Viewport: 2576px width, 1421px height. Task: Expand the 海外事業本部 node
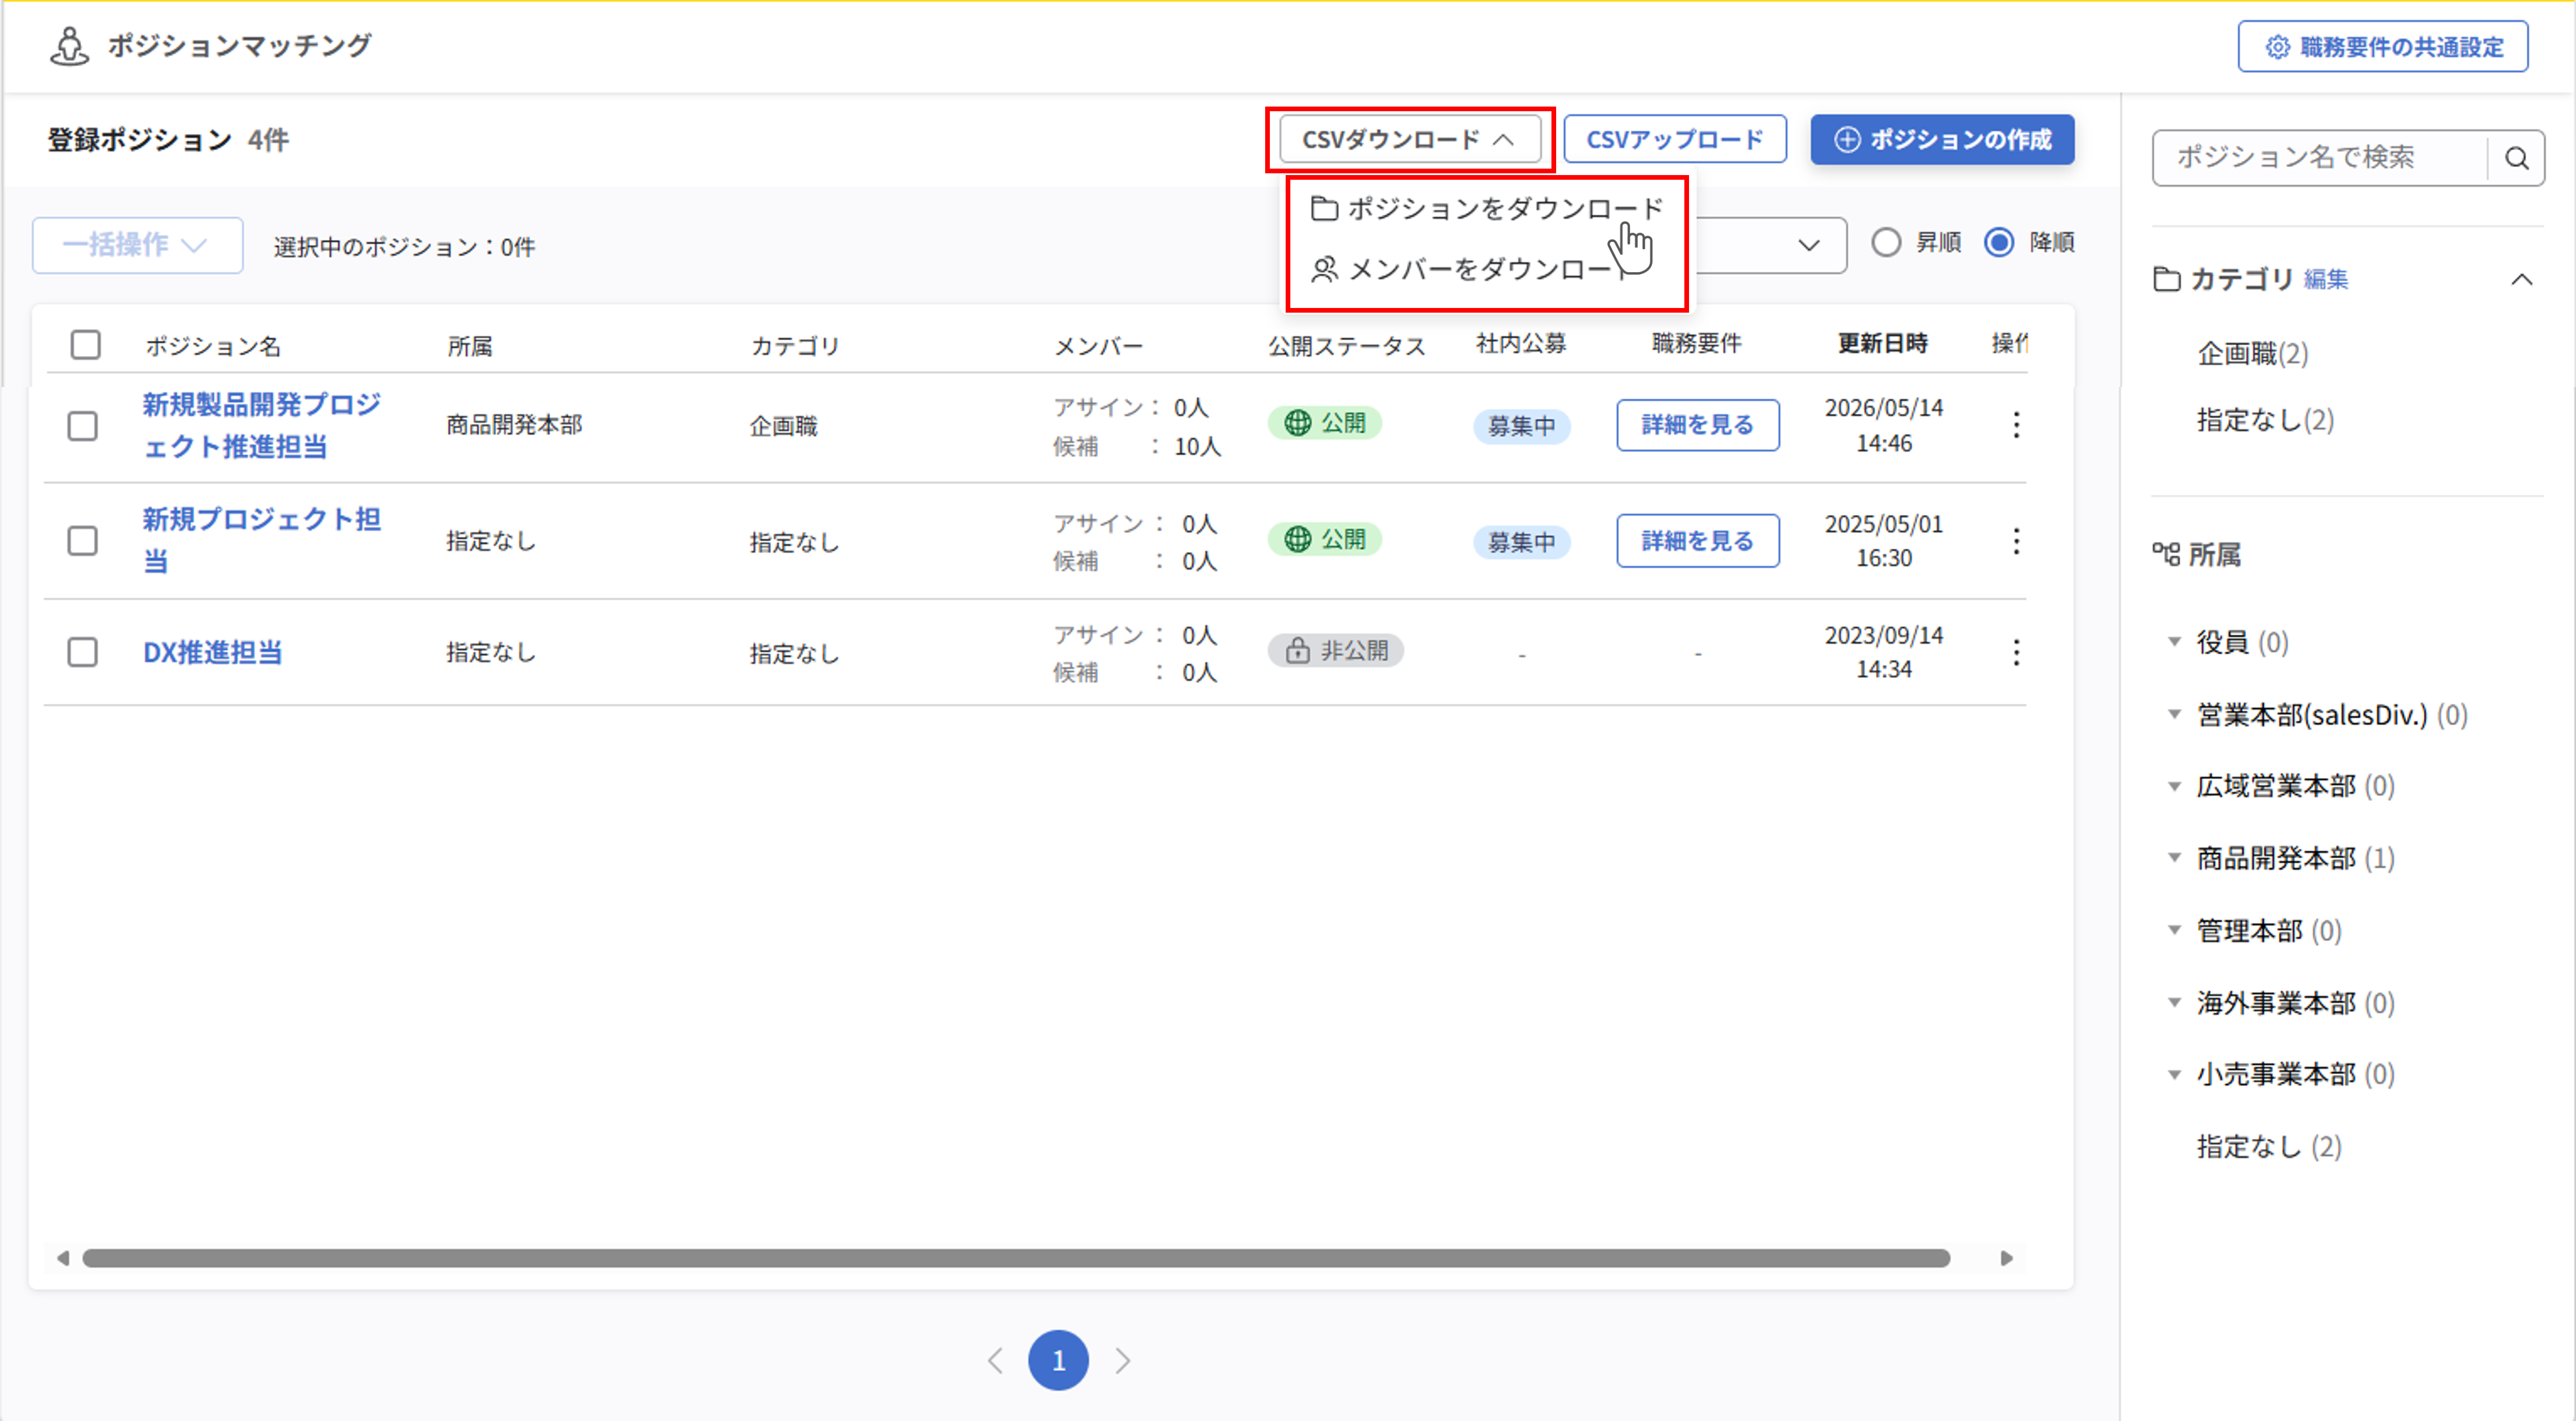pyautogui.click(x=2174, y=1002)
